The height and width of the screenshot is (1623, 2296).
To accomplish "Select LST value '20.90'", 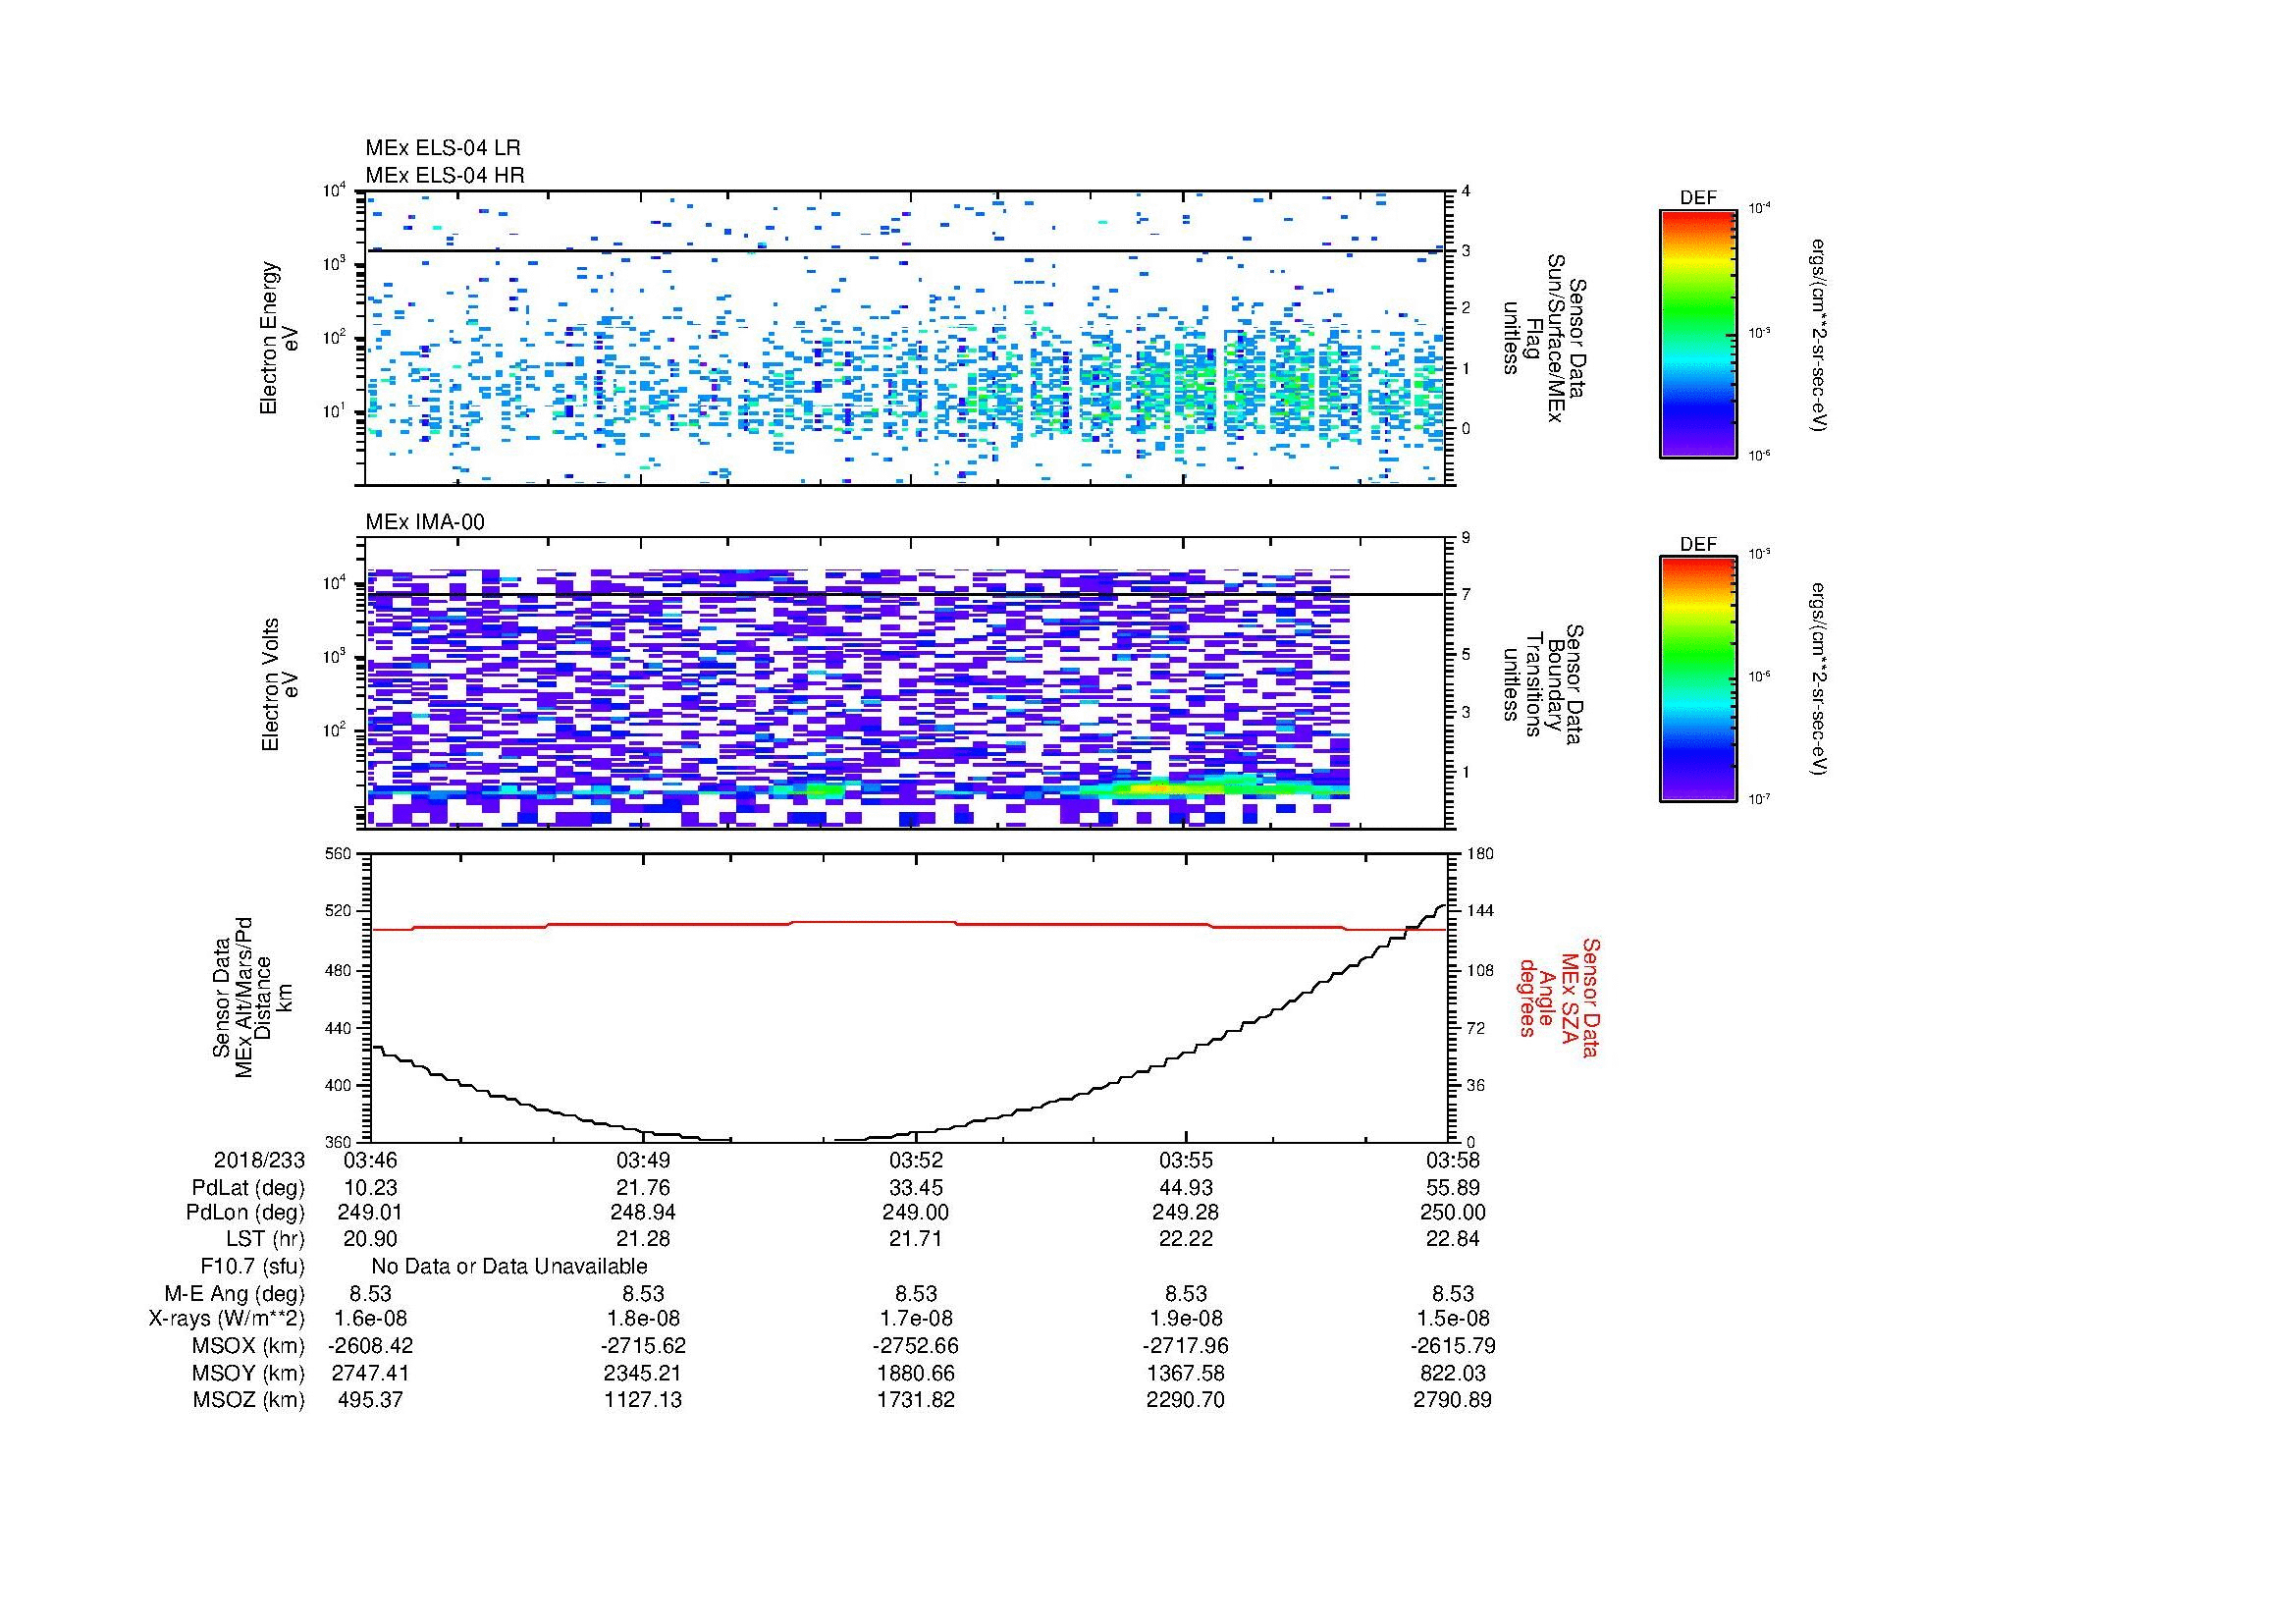I will click(370, 1239).
